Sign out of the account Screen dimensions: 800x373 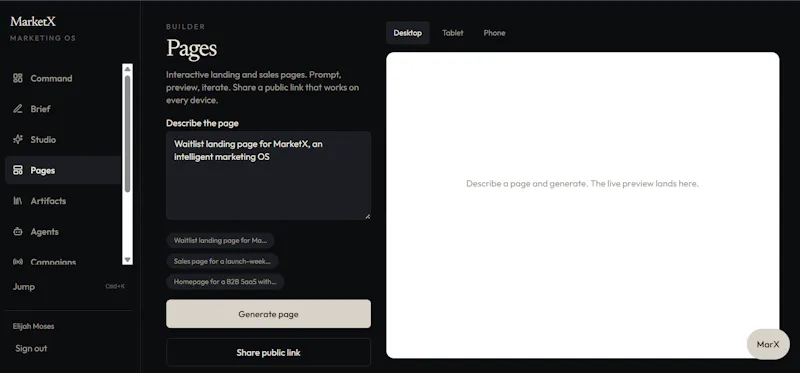[x=31, y=349]
